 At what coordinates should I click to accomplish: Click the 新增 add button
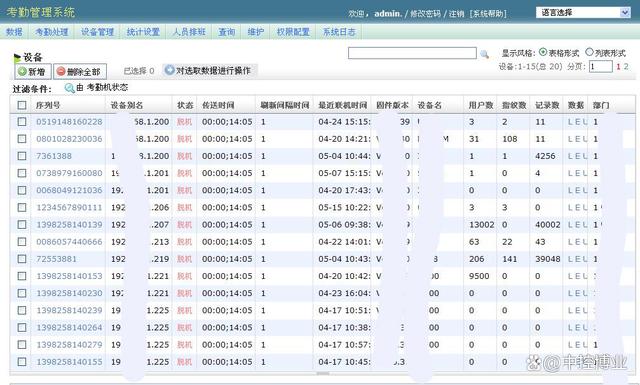point(33,71)
